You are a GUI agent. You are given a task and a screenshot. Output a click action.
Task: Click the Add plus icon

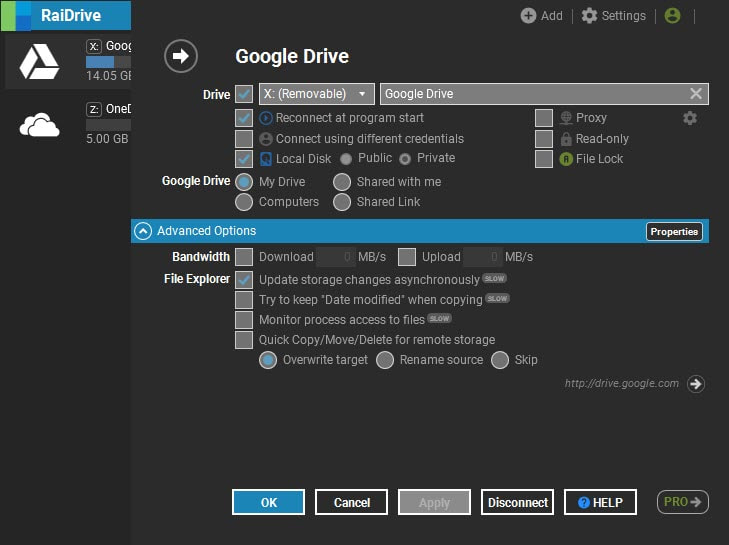[528, 16]
